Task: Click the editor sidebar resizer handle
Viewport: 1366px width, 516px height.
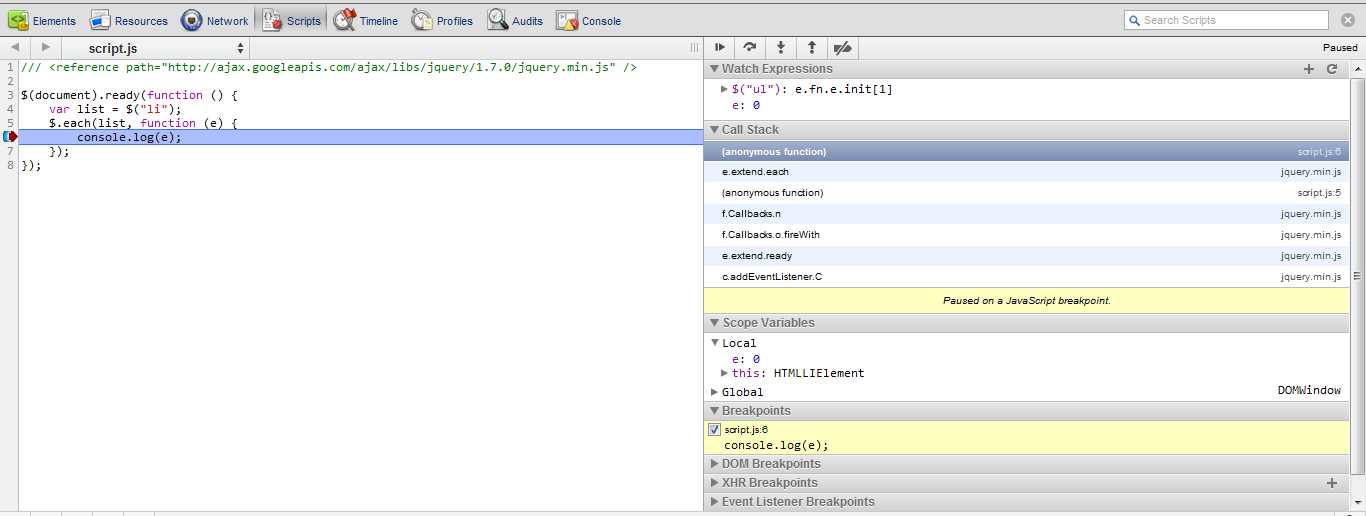Action: [x=694, y=48]
